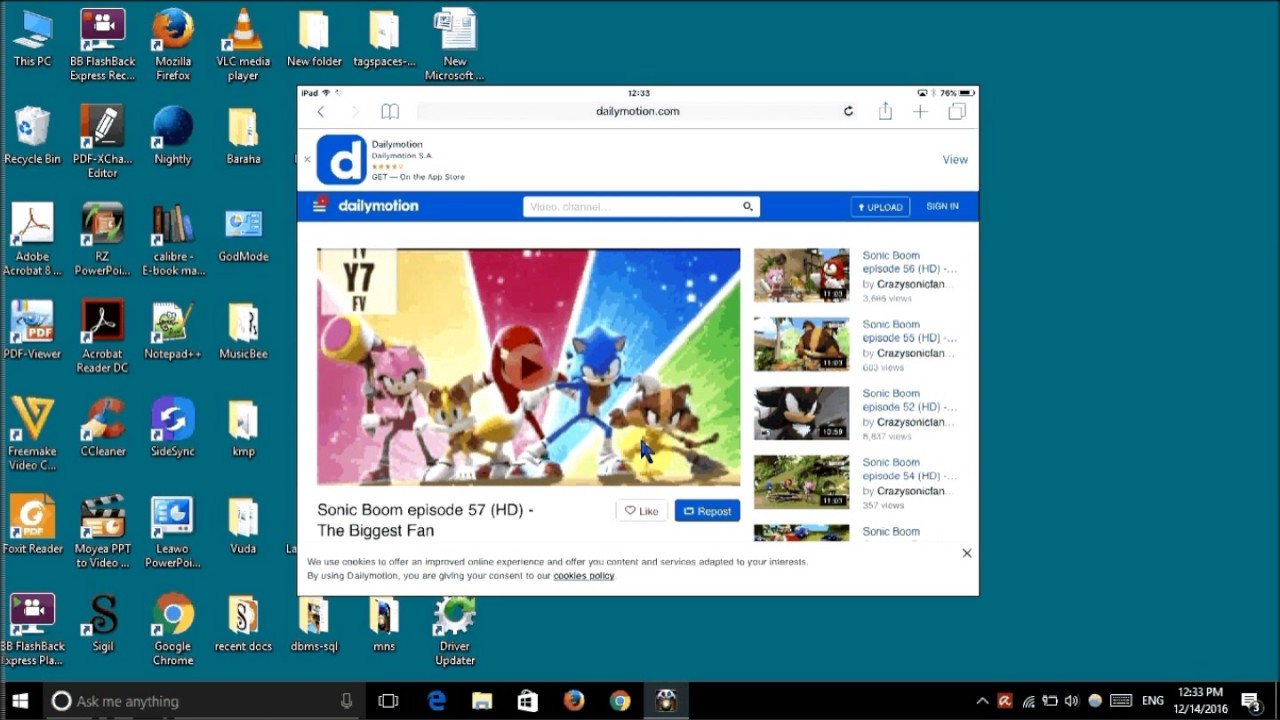Click the ENG language indicator
Image resolution: width=1280 pixels, height=720 pixels.
[x=1153, y=701]
